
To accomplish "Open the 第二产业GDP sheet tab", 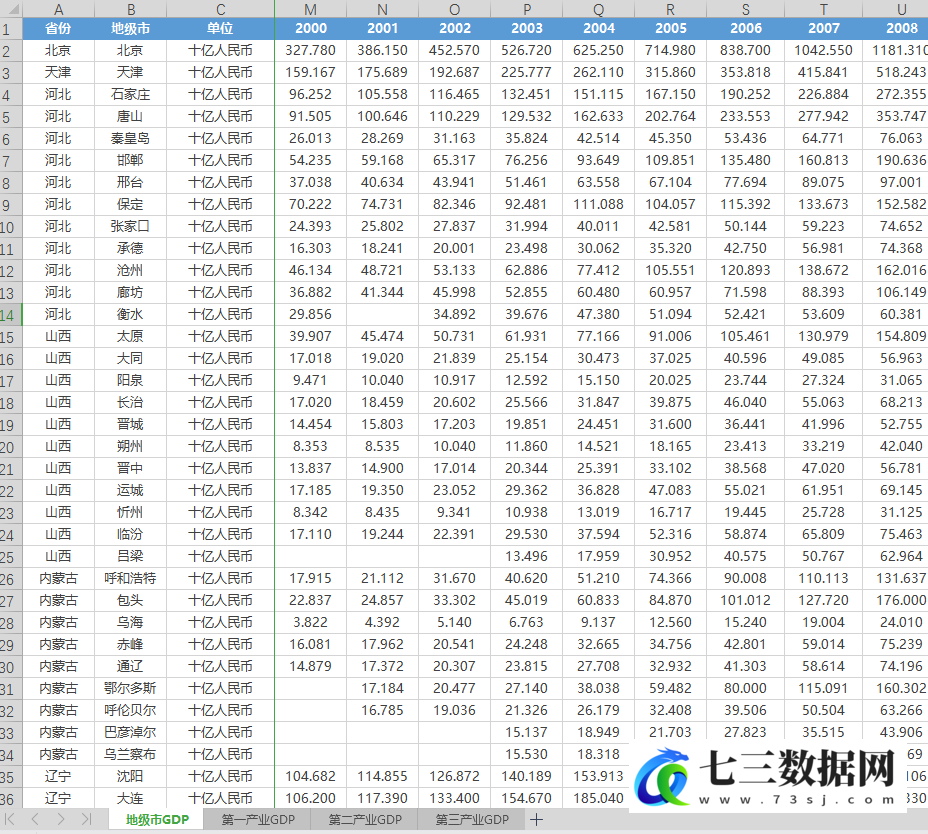I will point(365,820).
